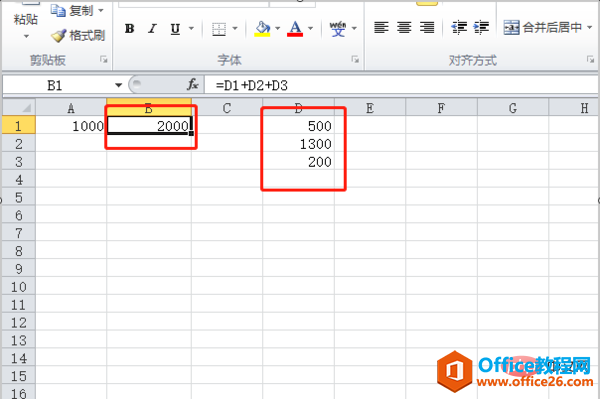
Task: Click the Insert Function fx icon
Action: (192, 85)
